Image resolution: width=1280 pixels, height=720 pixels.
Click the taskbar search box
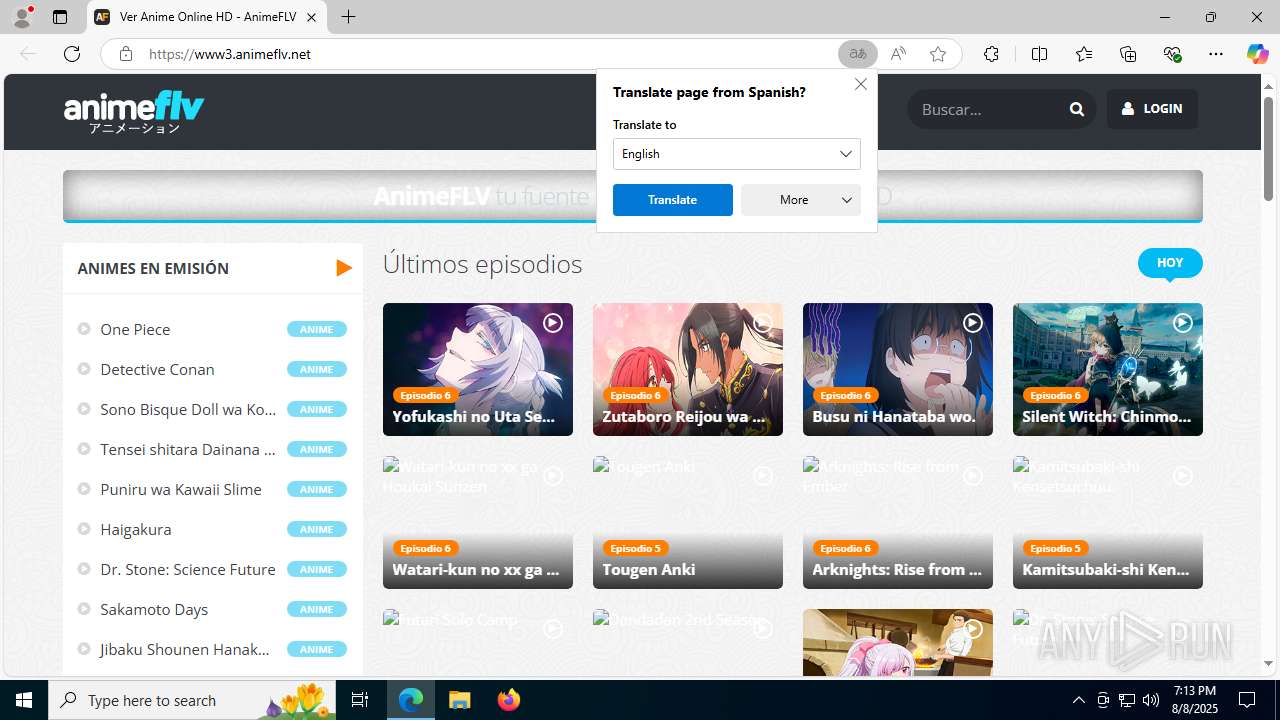(x=191, y=700)
